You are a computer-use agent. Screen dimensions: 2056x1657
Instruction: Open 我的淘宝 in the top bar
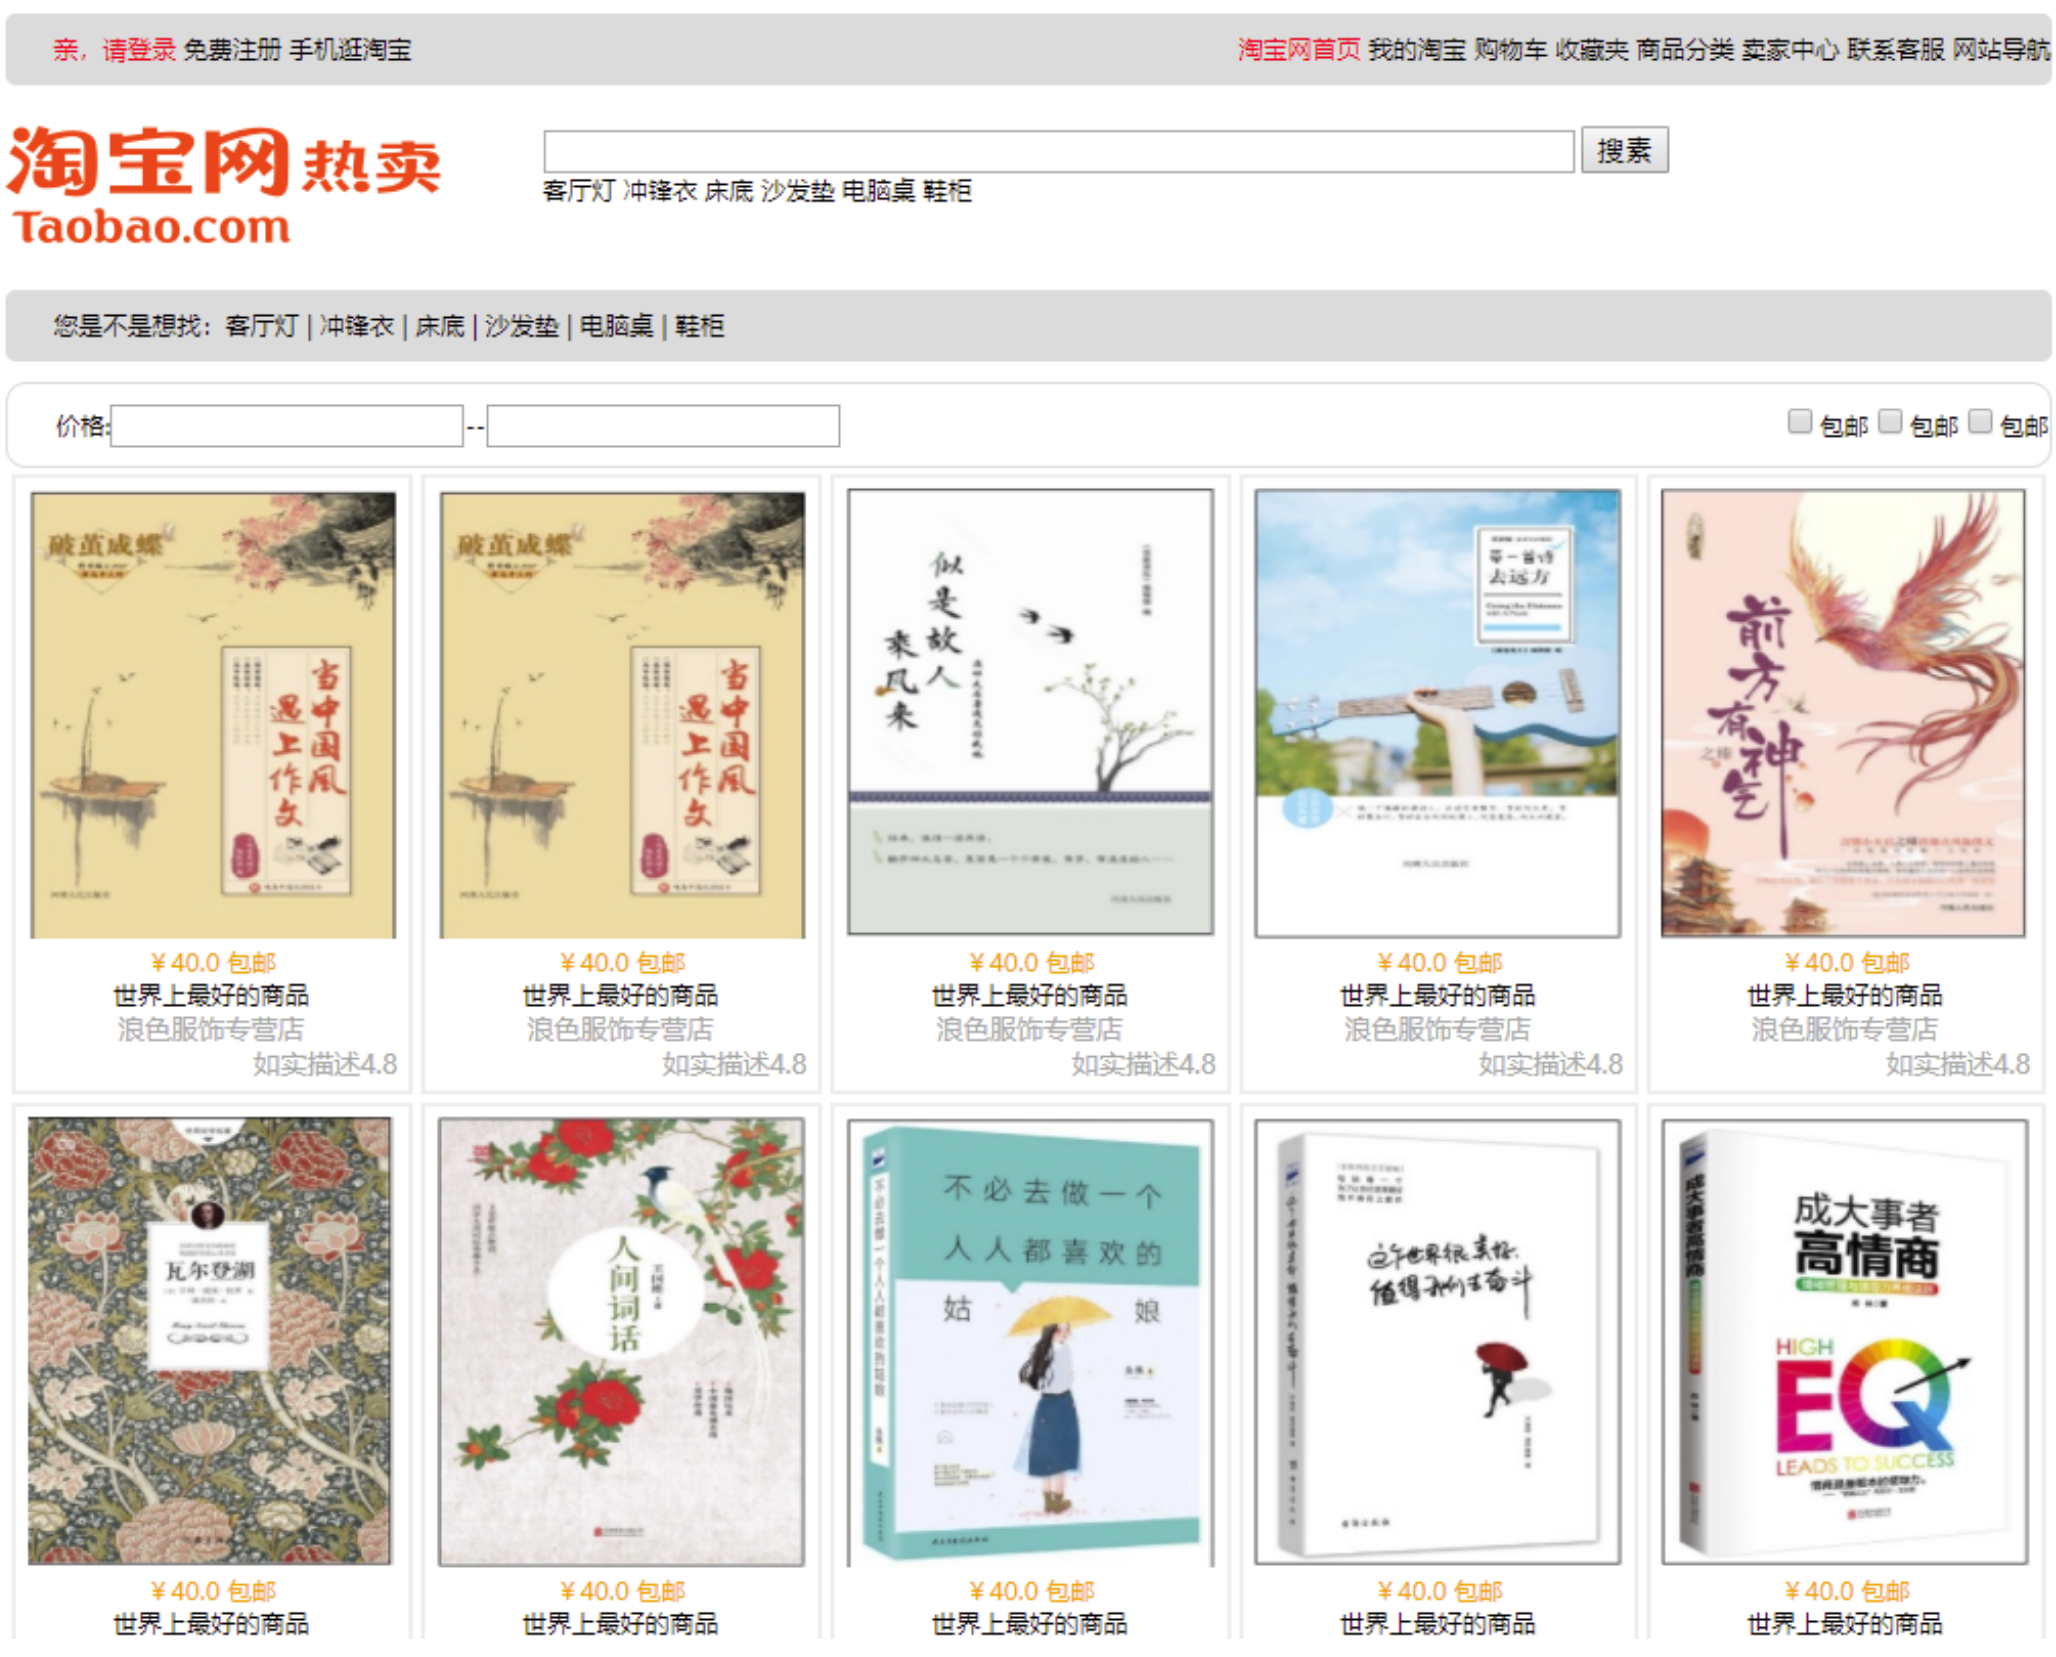click(x=1417, y=49)
